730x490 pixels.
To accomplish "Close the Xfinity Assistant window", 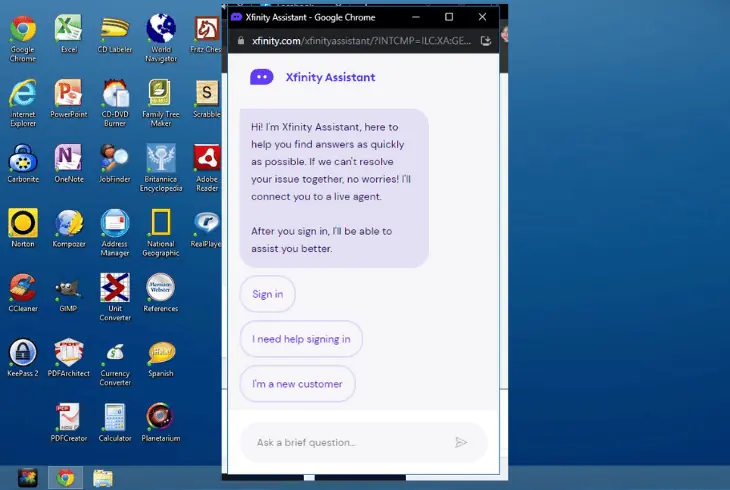I will (x=482, y=17).
